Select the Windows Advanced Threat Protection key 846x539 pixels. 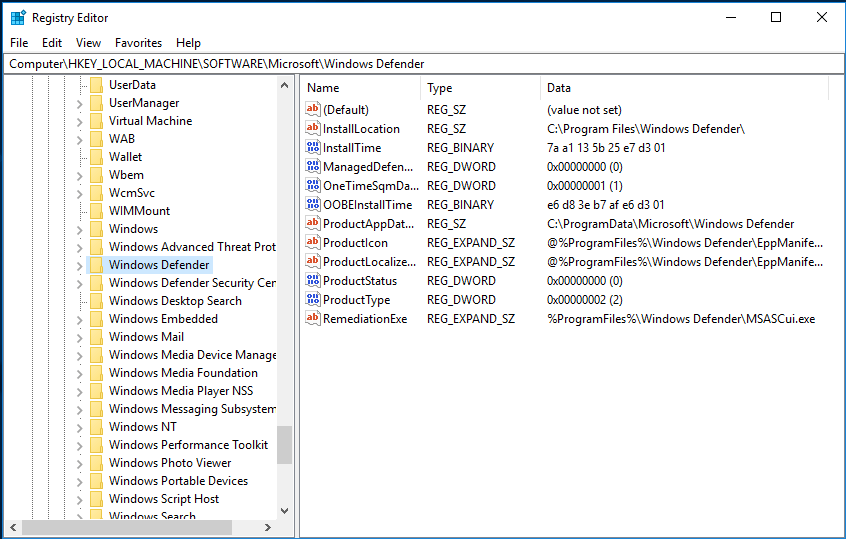click(192, 247)
